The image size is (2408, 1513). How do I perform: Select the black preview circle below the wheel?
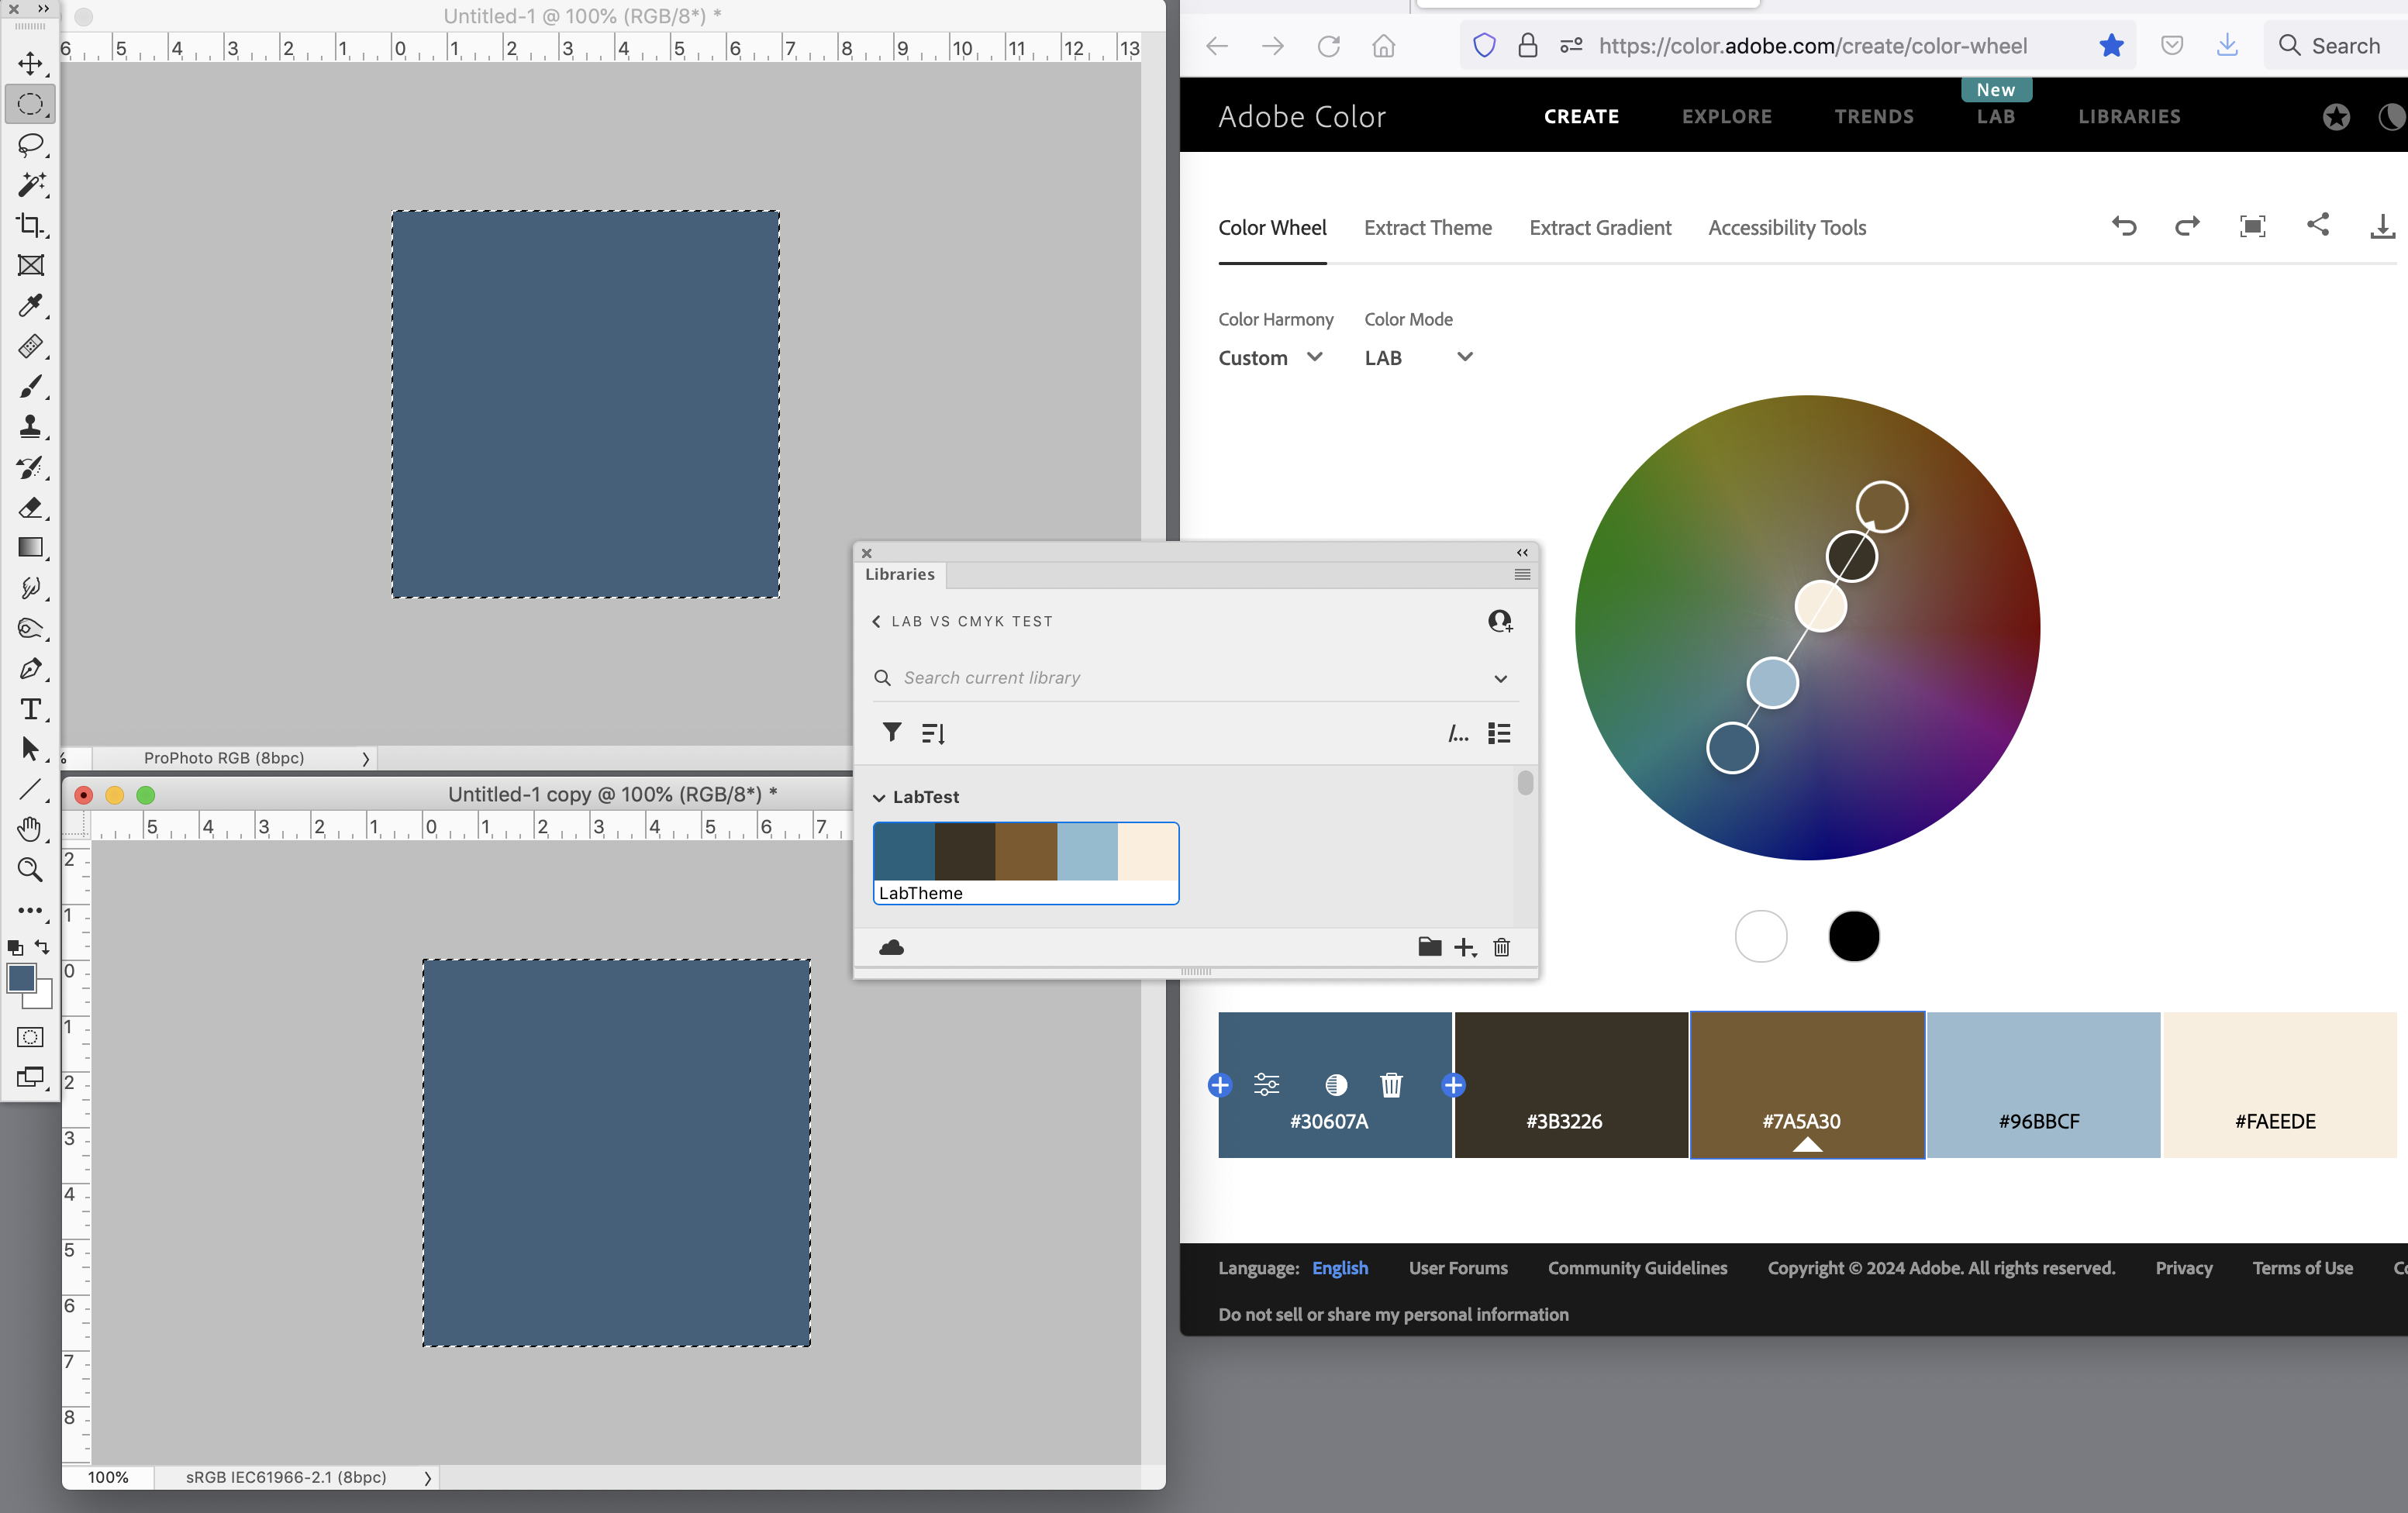tap(1853, 936)
